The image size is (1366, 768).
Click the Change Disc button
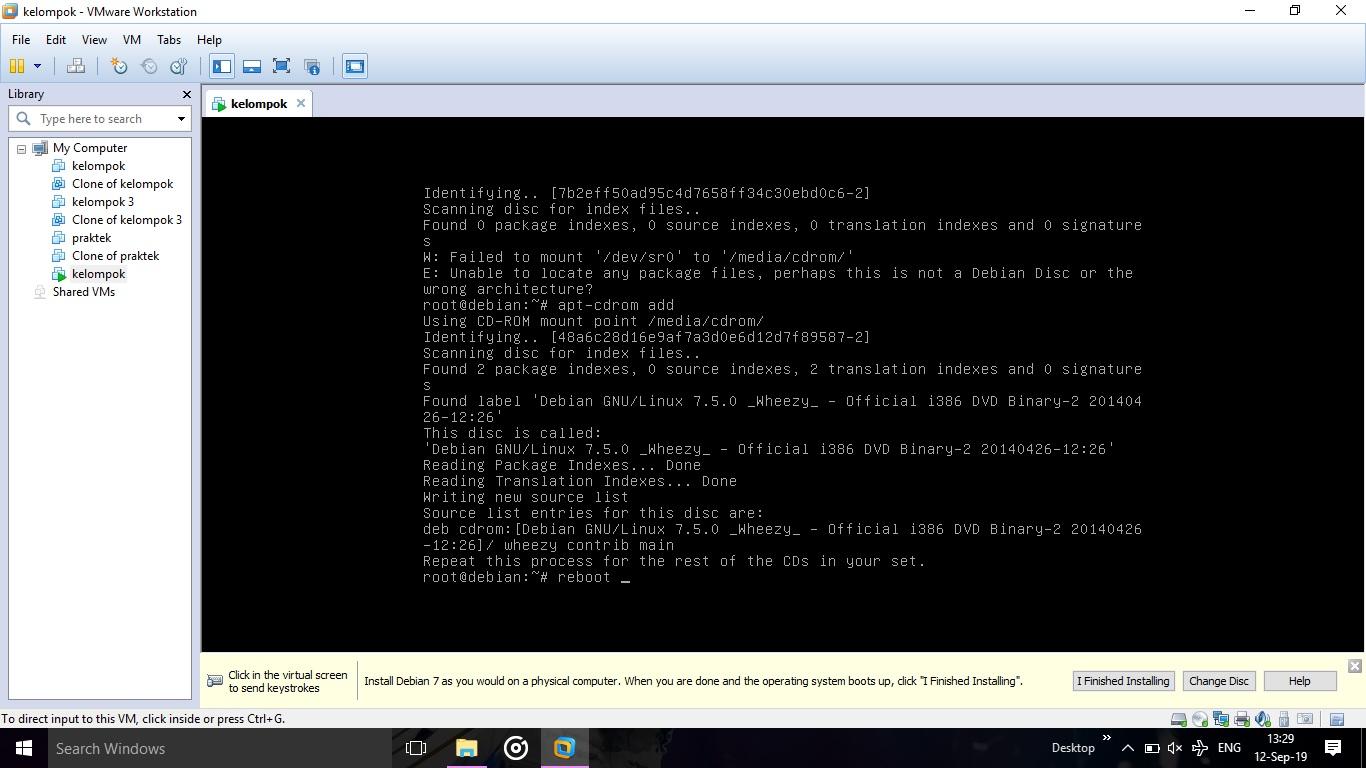point(1218,681)
